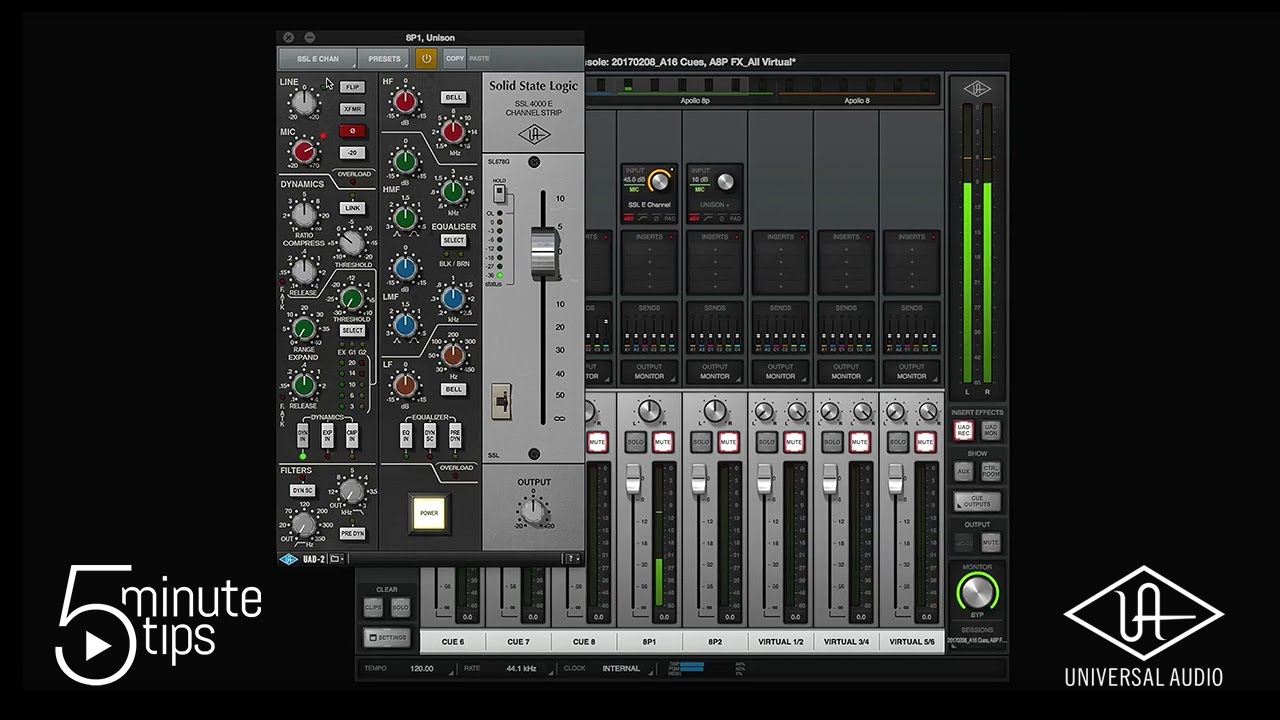Screen dimensions: 1280x720
Task: Expand the CUE OUTPUTS button
Action: [x=977, y=501]
